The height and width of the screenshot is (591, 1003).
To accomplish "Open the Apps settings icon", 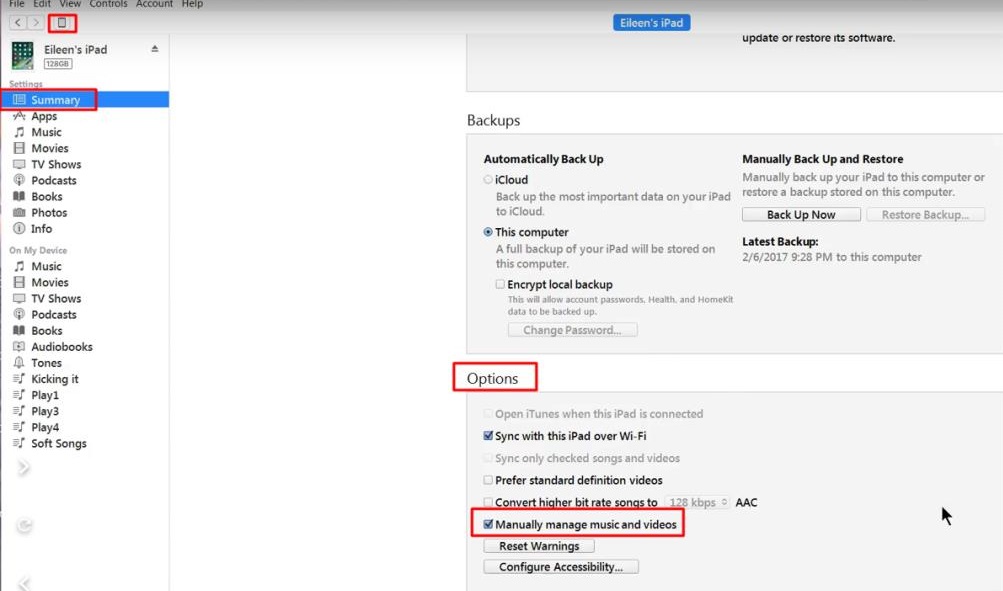I will click(19, 116).
